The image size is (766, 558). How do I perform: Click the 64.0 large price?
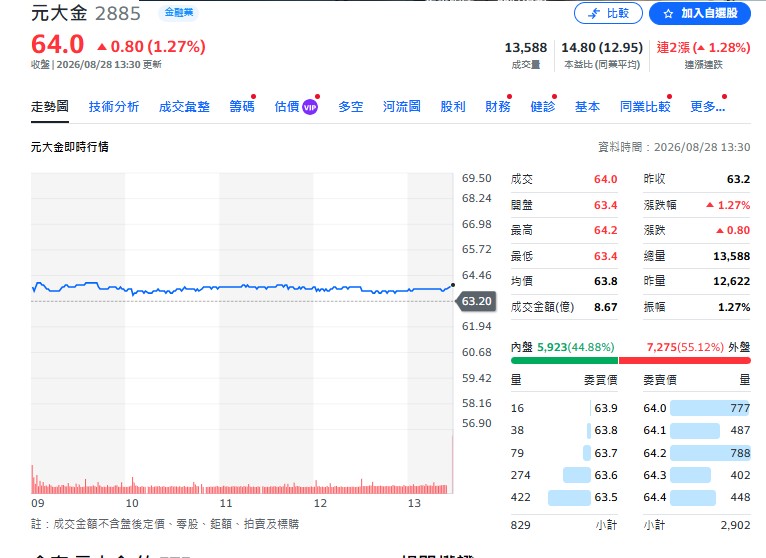point(58,44)
